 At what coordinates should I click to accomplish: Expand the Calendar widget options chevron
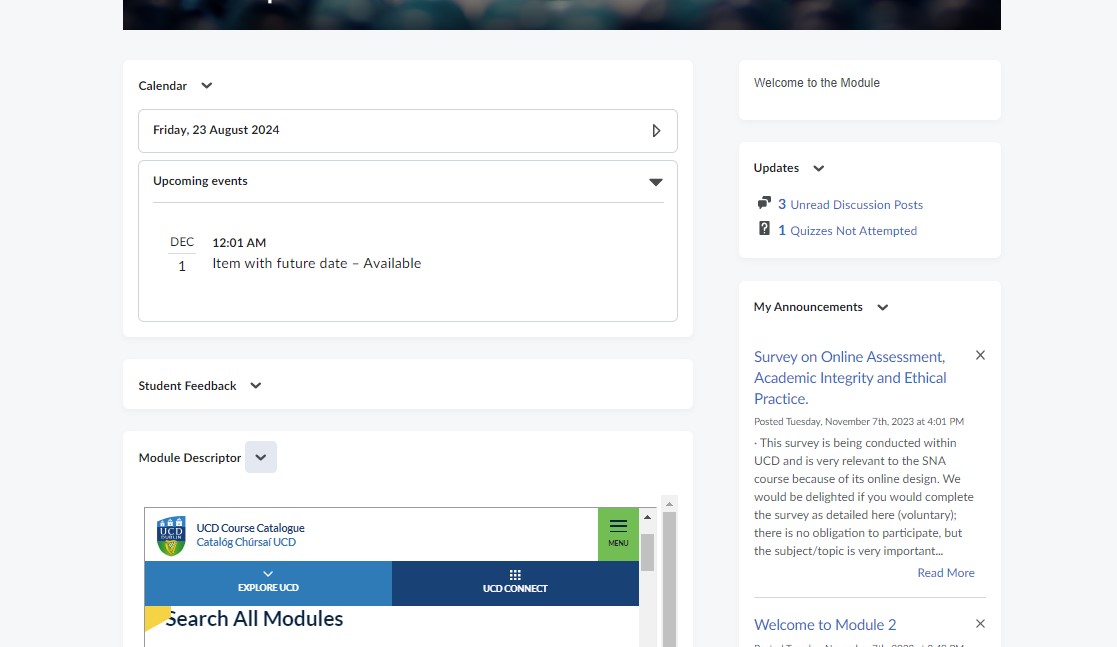[x=207, y=86]
